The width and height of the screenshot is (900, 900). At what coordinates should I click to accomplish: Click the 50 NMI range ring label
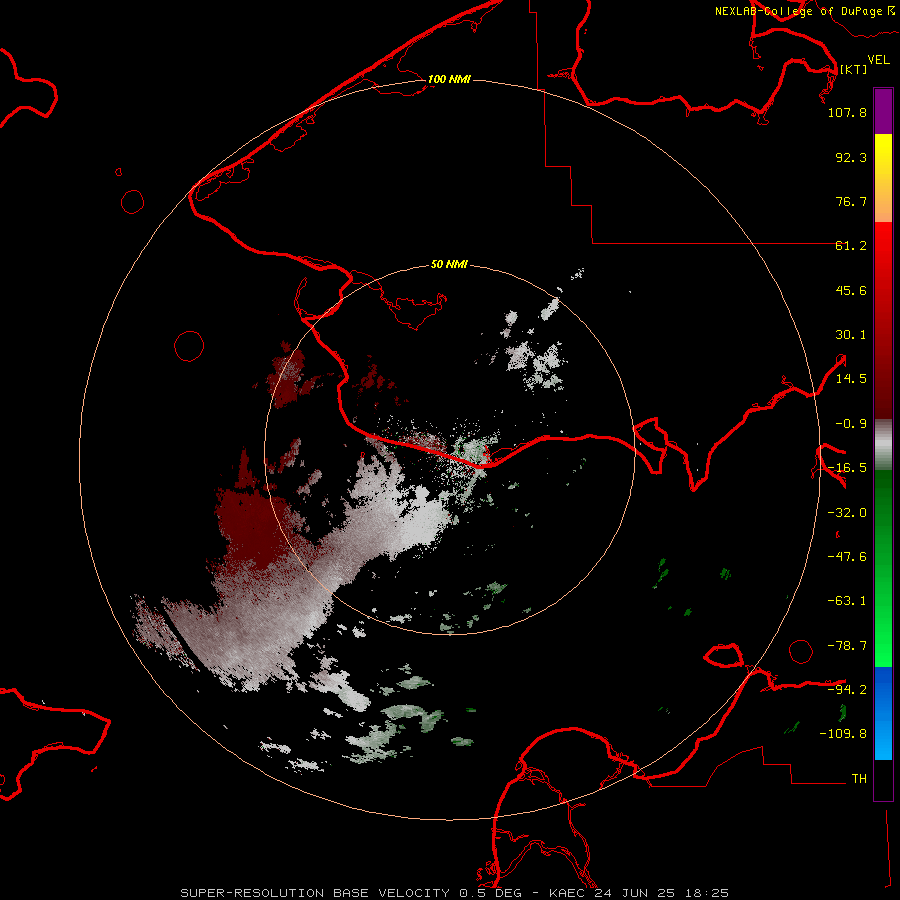click(x=449, y=265)
